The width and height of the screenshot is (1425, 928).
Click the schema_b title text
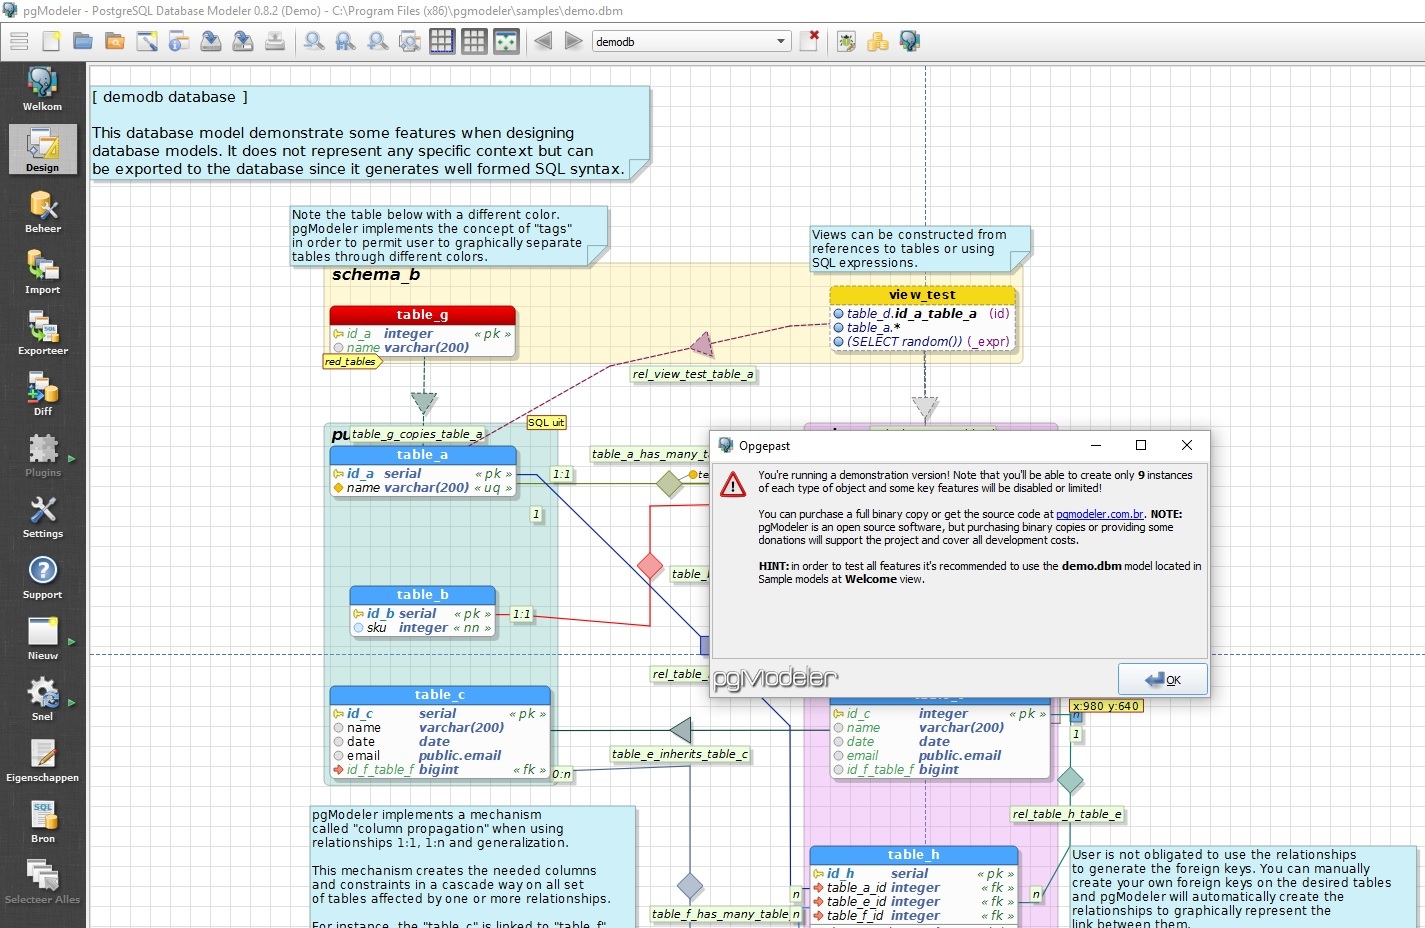[376, 275]
